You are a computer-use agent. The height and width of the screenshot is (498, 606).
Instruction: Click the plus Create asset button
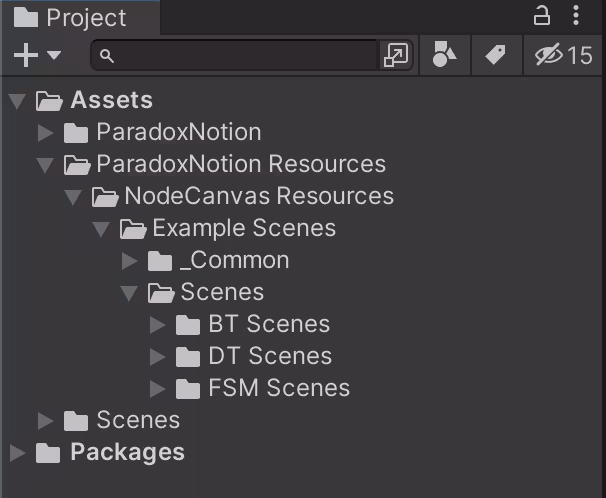(x=26, y=55)
